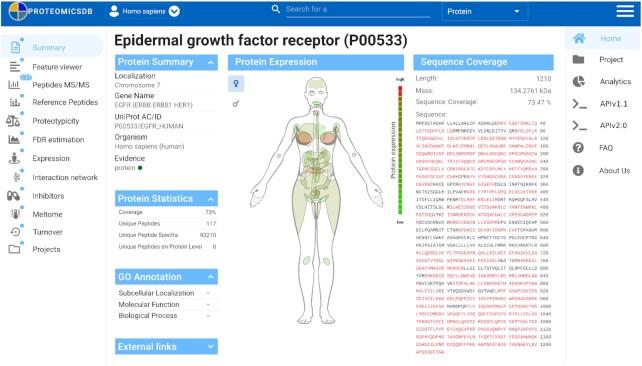642x366 pixels.
Task: Open the Inhibitors section label
Action: [x=48, y=196]
